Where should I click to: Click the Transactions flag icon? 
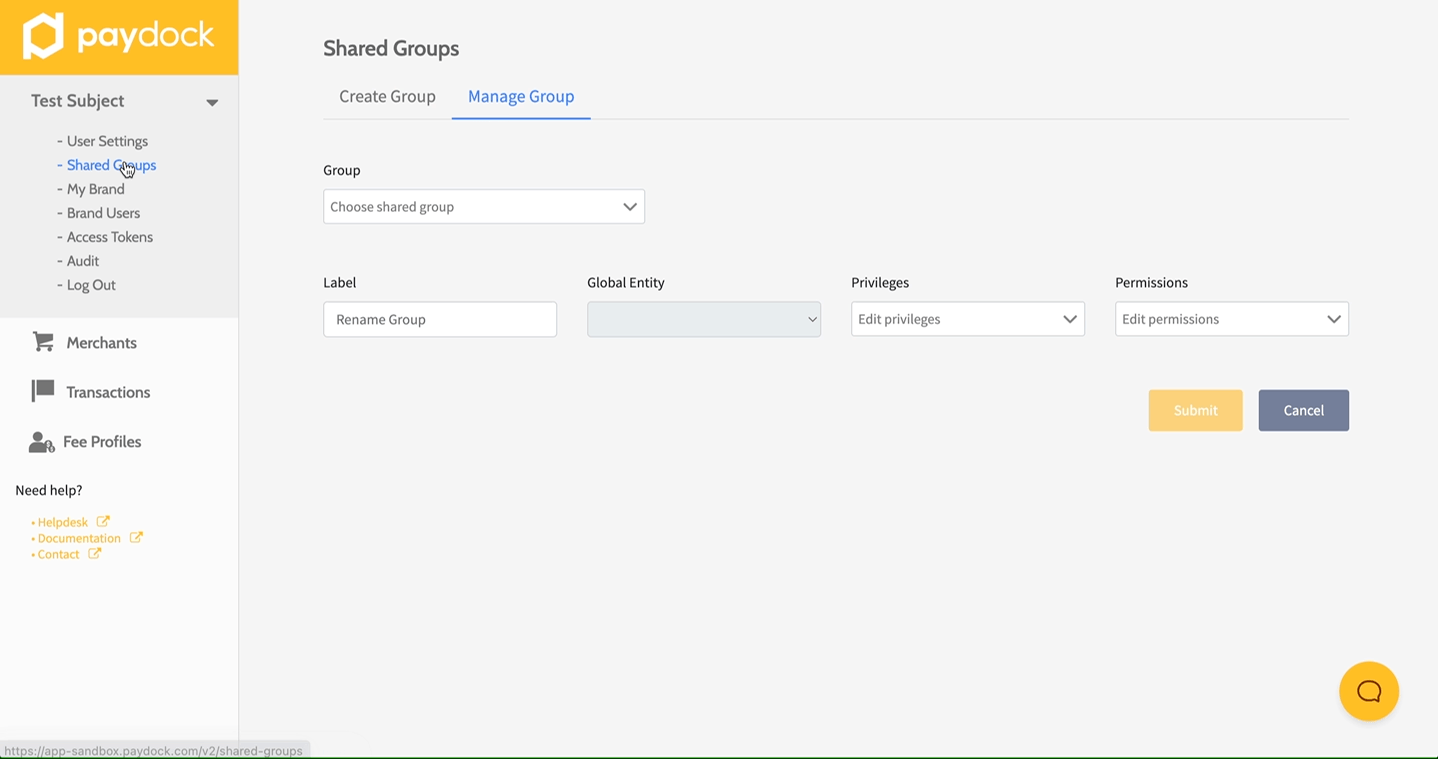coord(43,391)
